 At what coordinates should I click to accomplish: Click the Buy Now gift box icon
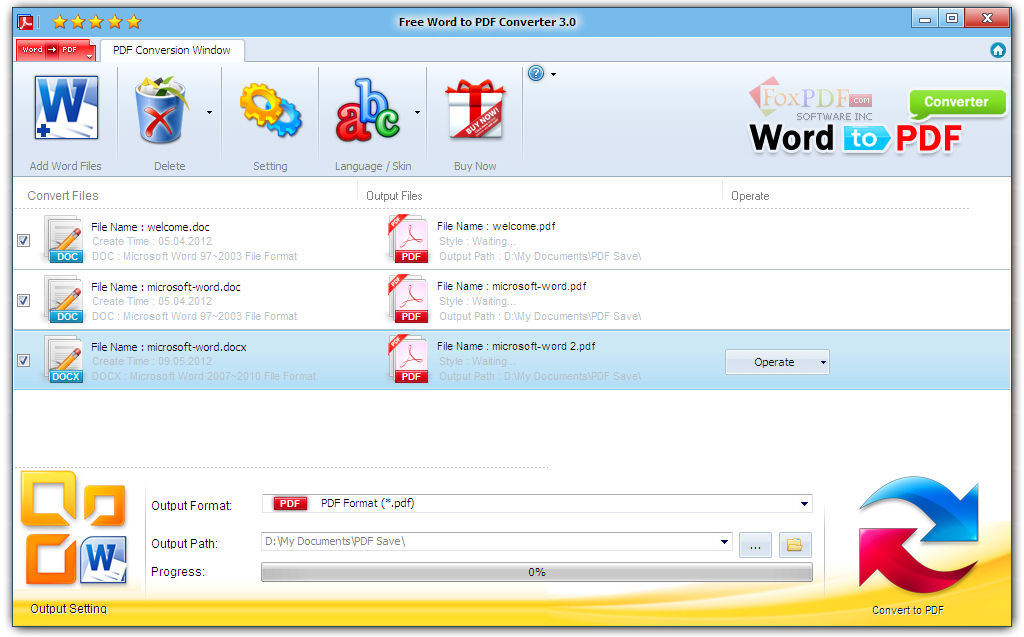pyautogui.click(x=475, y=109)
